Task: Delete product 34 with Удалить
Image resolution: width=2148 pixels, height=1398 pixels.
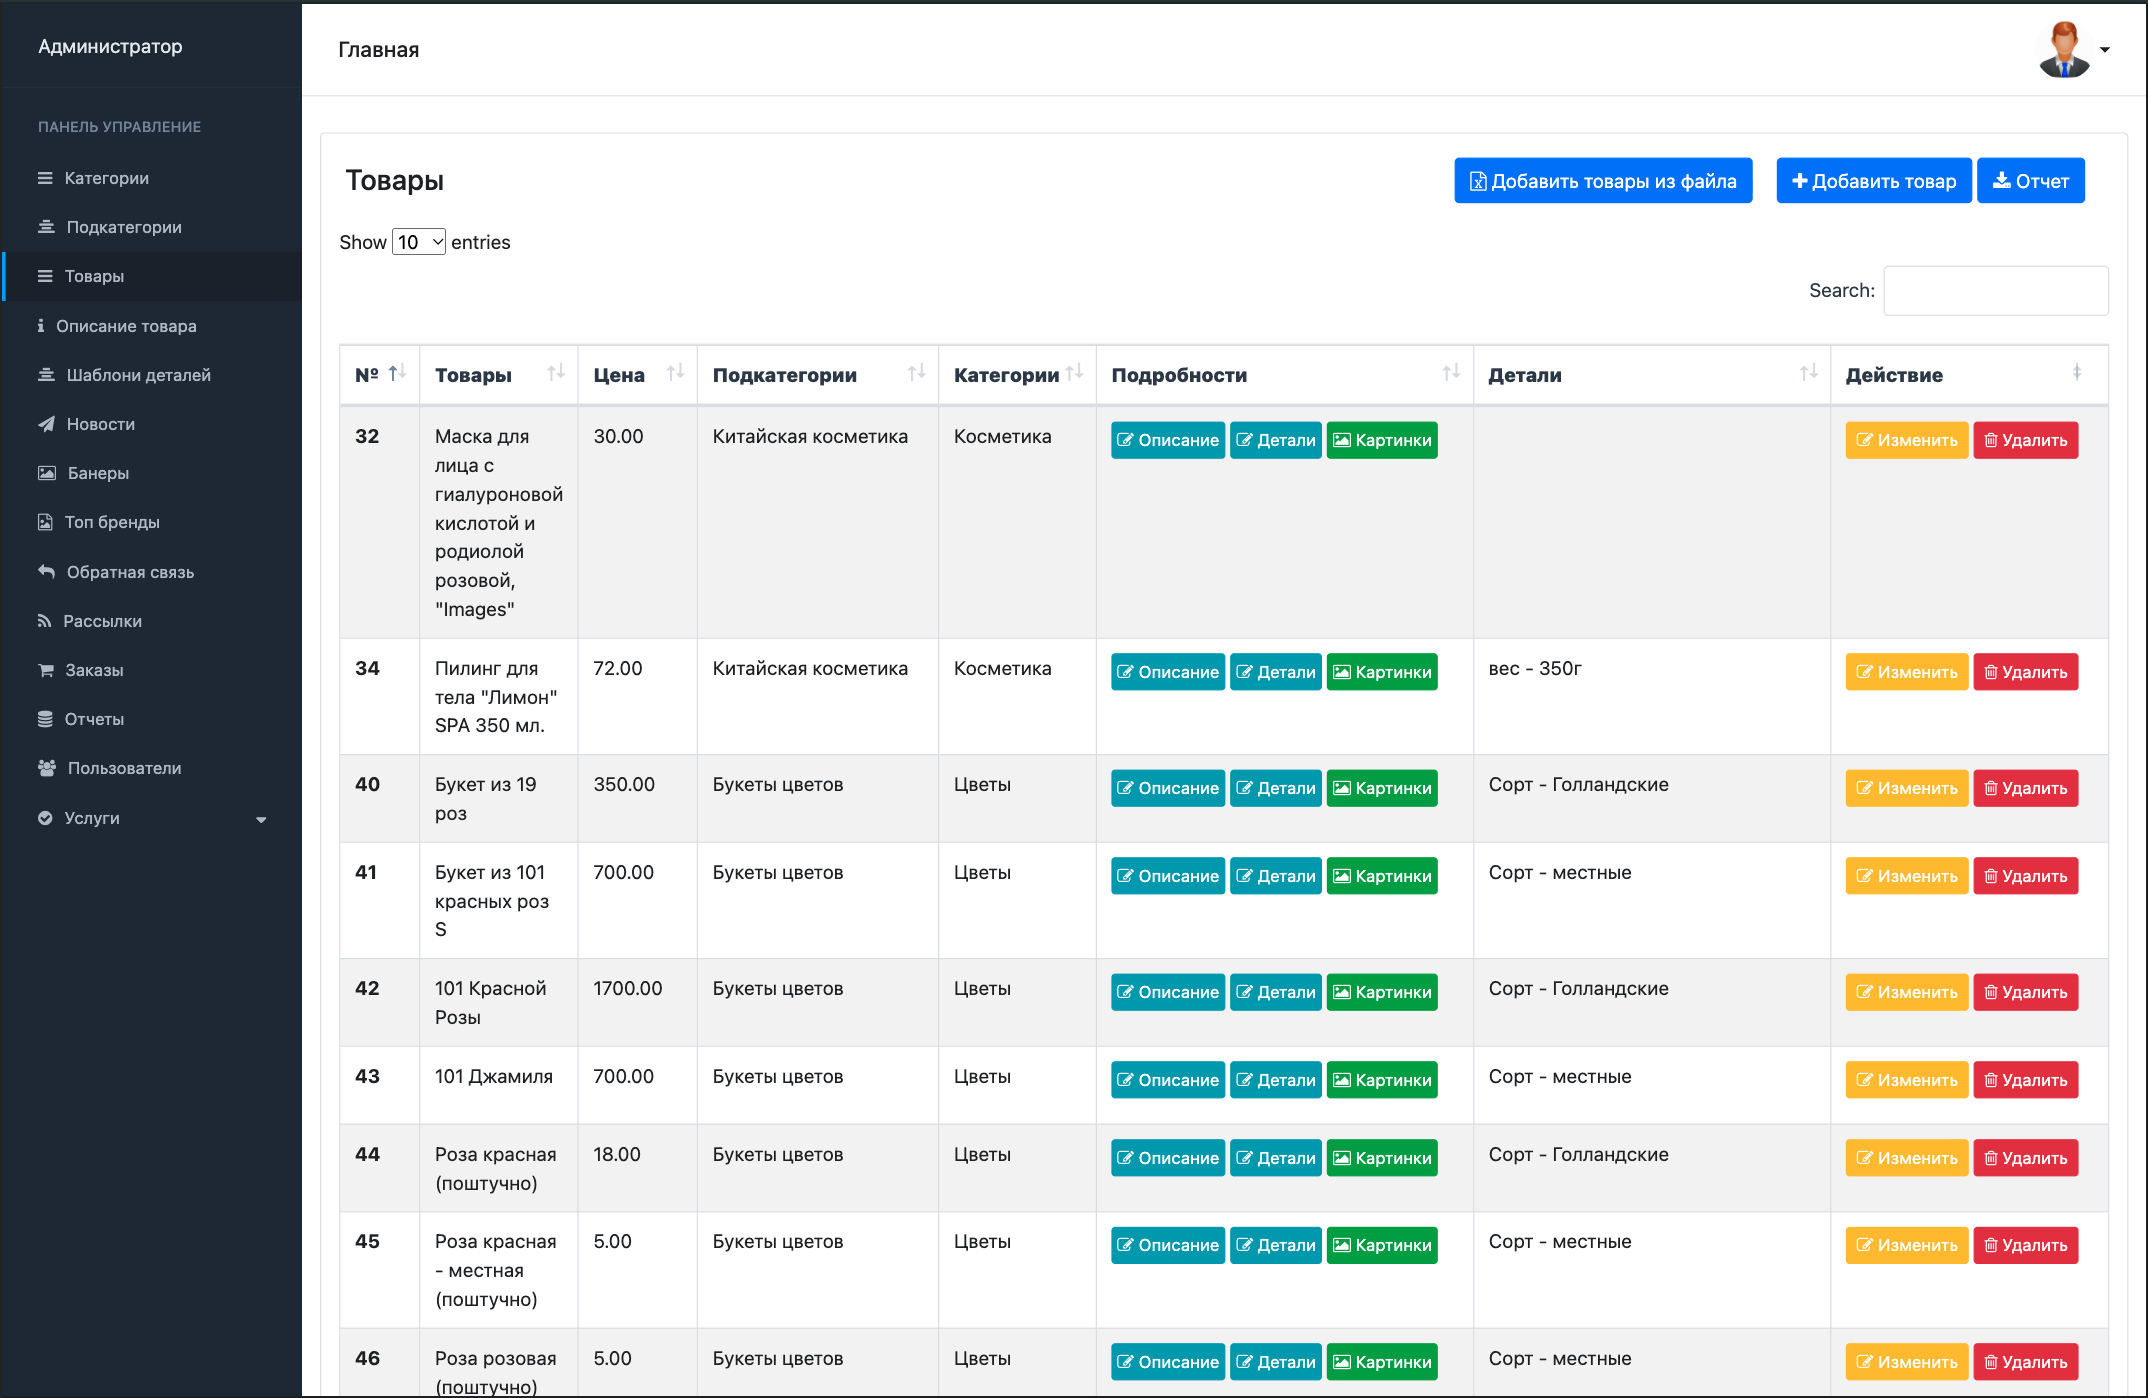Action: [2026, 672]
